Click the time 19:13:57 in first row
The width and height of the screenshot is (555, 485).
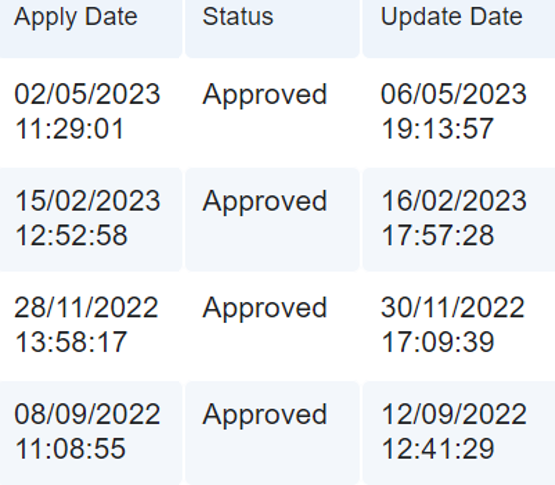tap(437, 129)
